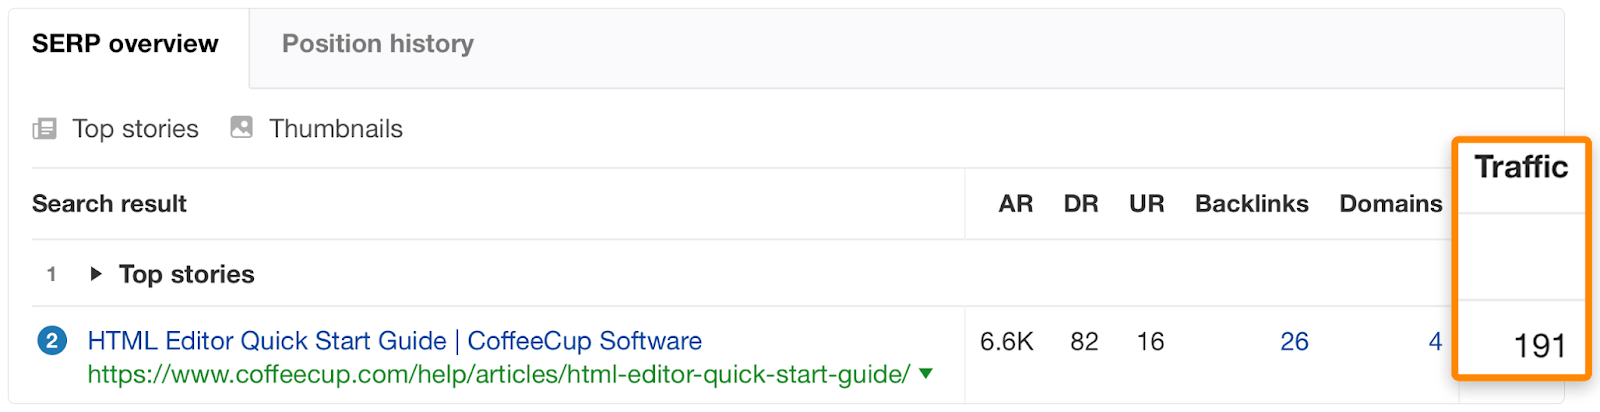
Task: Click the blue position 2 badge
Action: pos(52,341)
